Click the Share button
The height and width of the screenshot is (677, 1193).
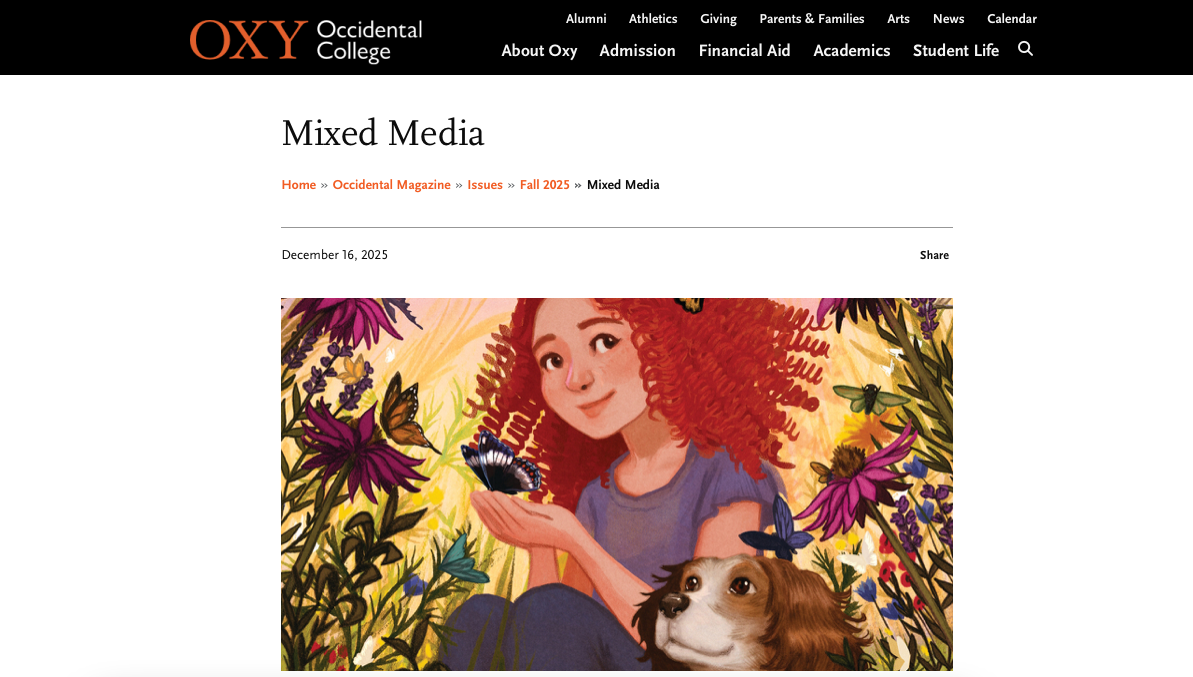tap(934, 256)
